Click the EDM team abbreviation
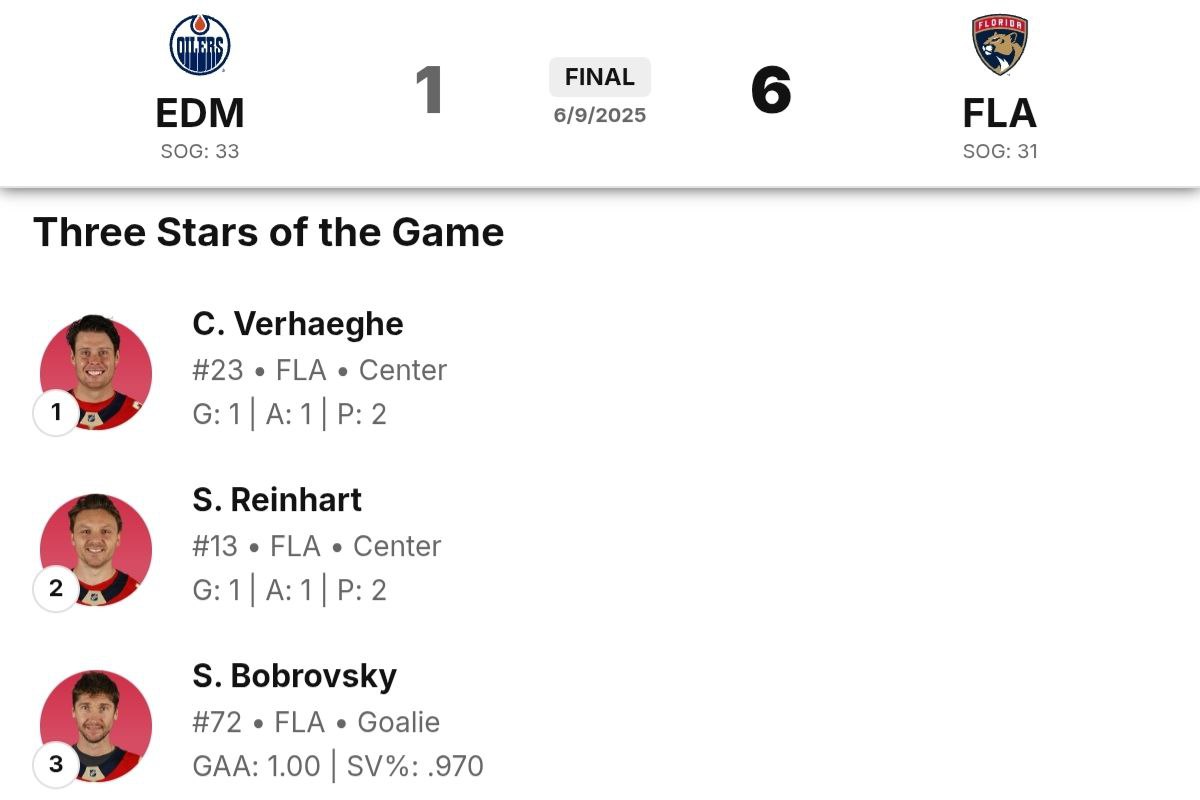1200x800 pixels. tap(200, 114)
